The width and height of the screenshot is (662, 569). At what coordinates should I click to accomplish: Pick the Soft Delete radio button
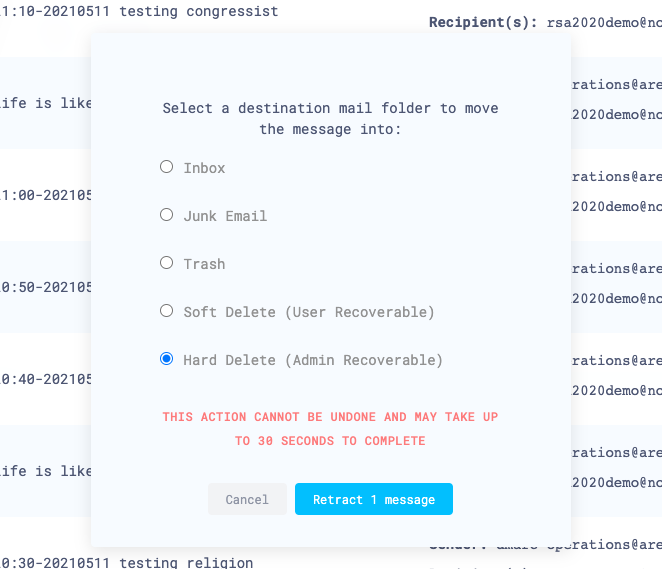point(167,311)
